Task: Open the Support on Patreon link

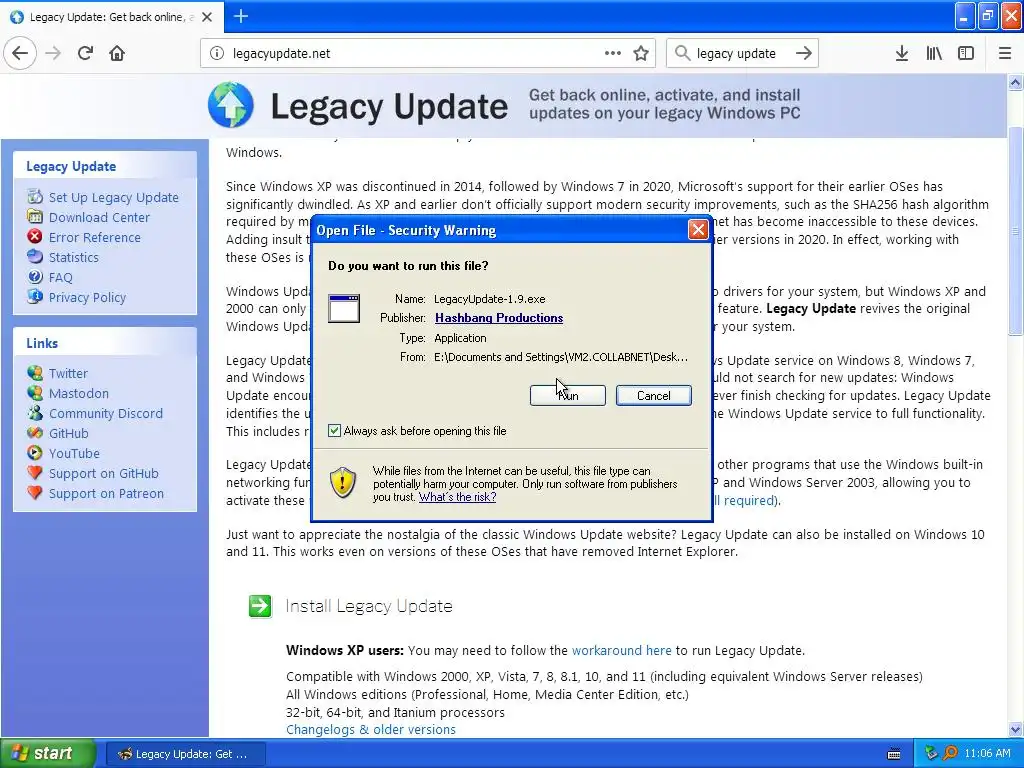Action: tap(106, 494)
